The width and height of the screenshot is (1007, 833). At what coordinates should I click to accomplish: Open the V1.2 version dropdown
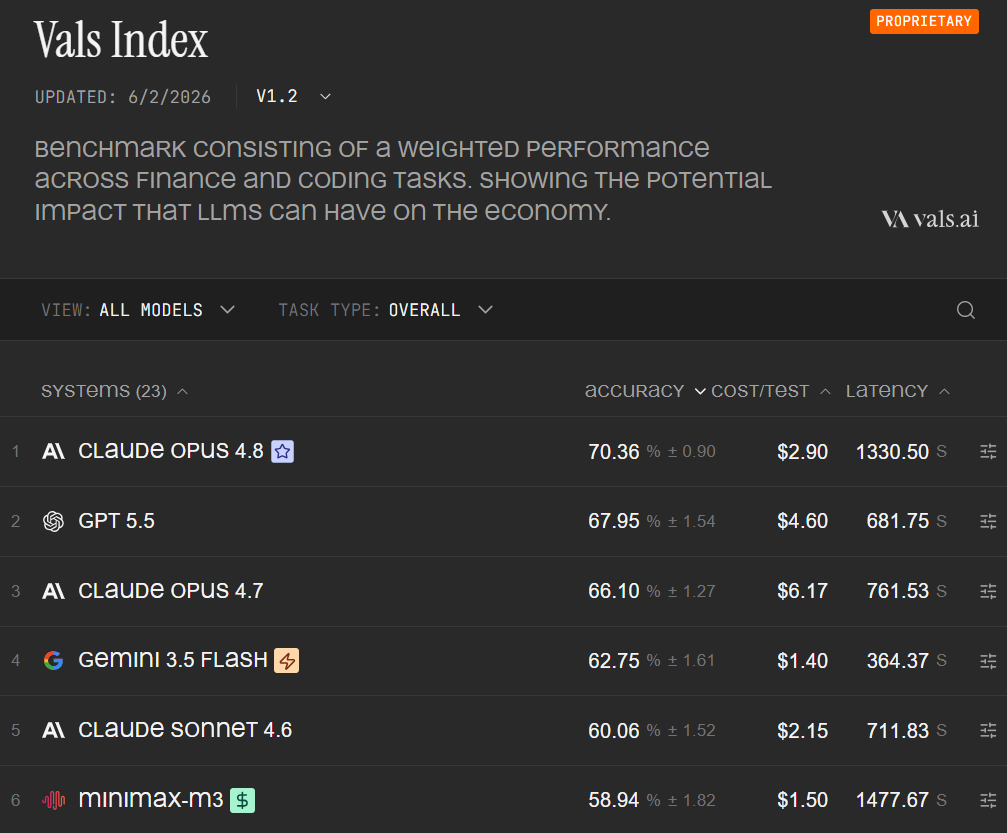coord(293,96)
